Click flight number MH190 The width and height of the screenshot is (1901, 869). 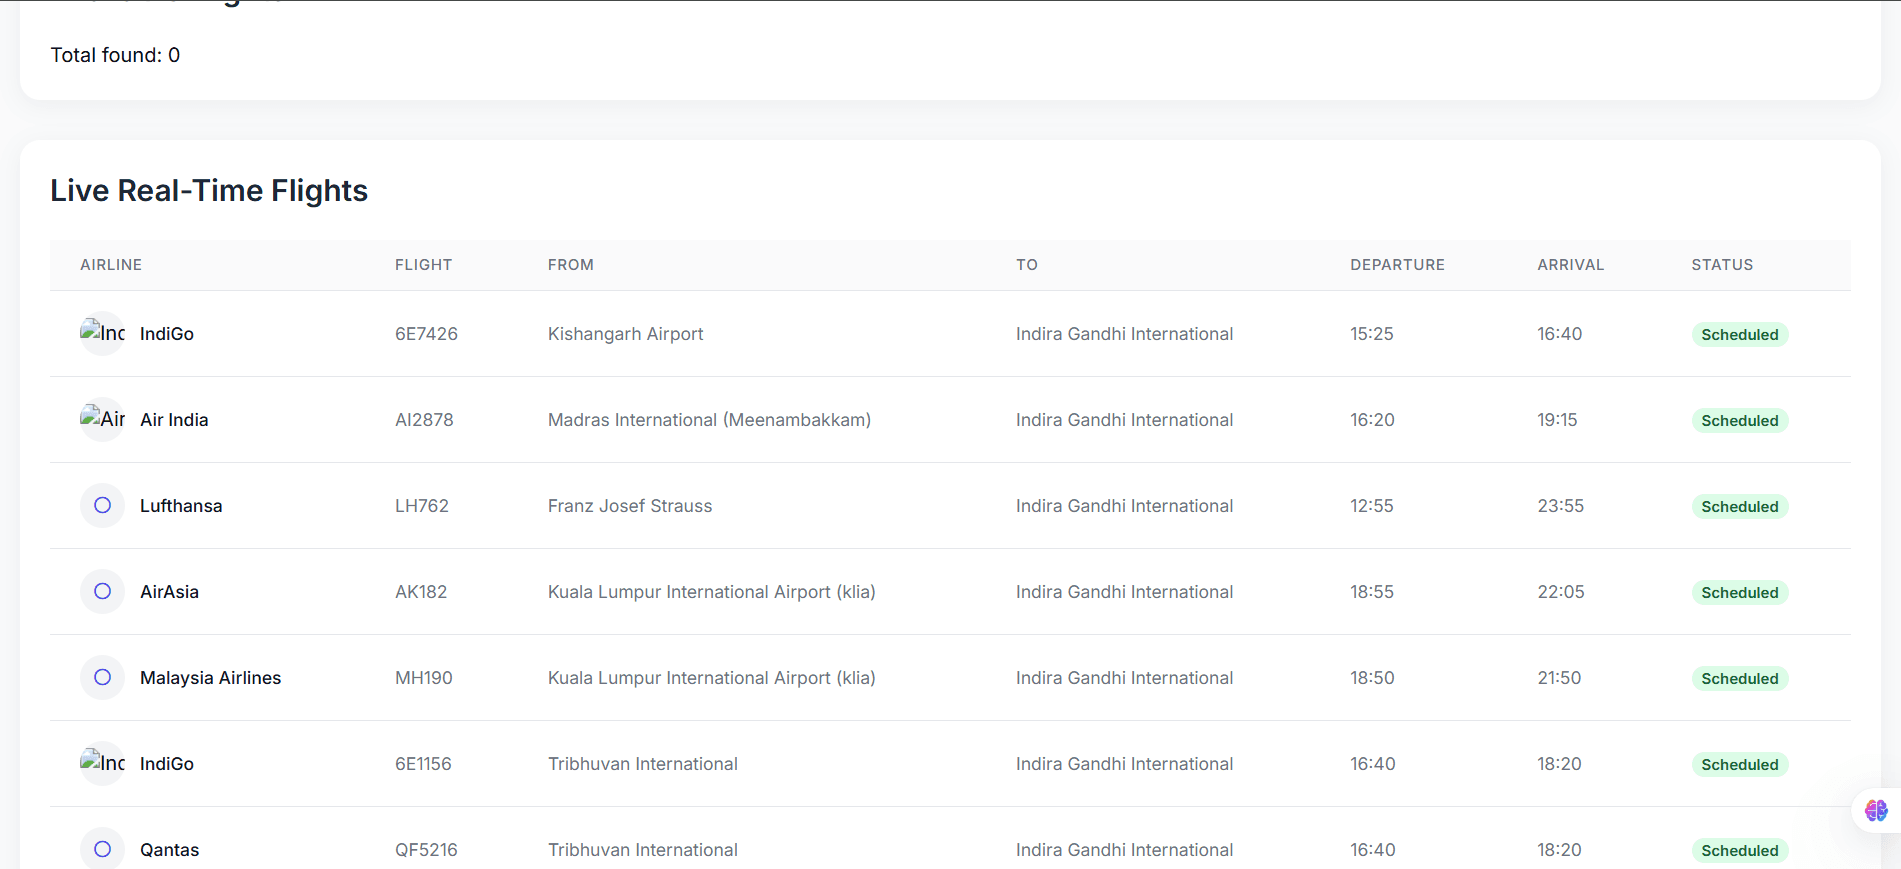(x=424, y=678)
